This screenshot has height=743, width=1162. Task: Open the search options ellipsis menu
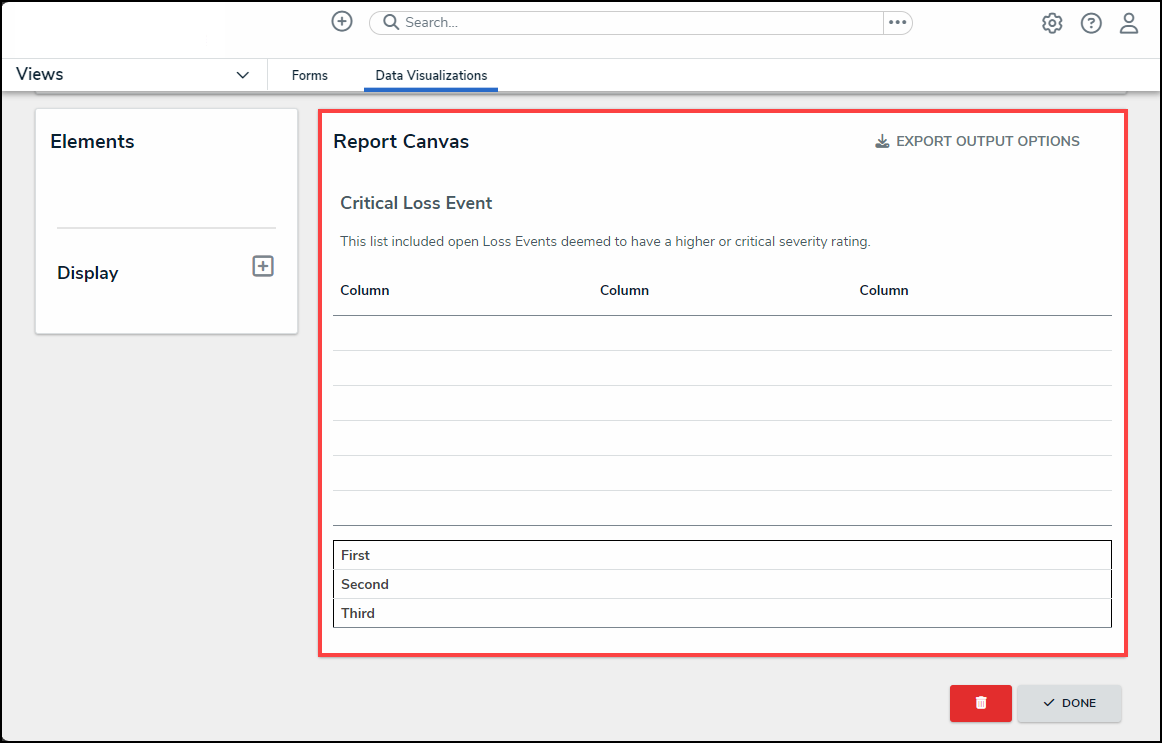point(897,23)
